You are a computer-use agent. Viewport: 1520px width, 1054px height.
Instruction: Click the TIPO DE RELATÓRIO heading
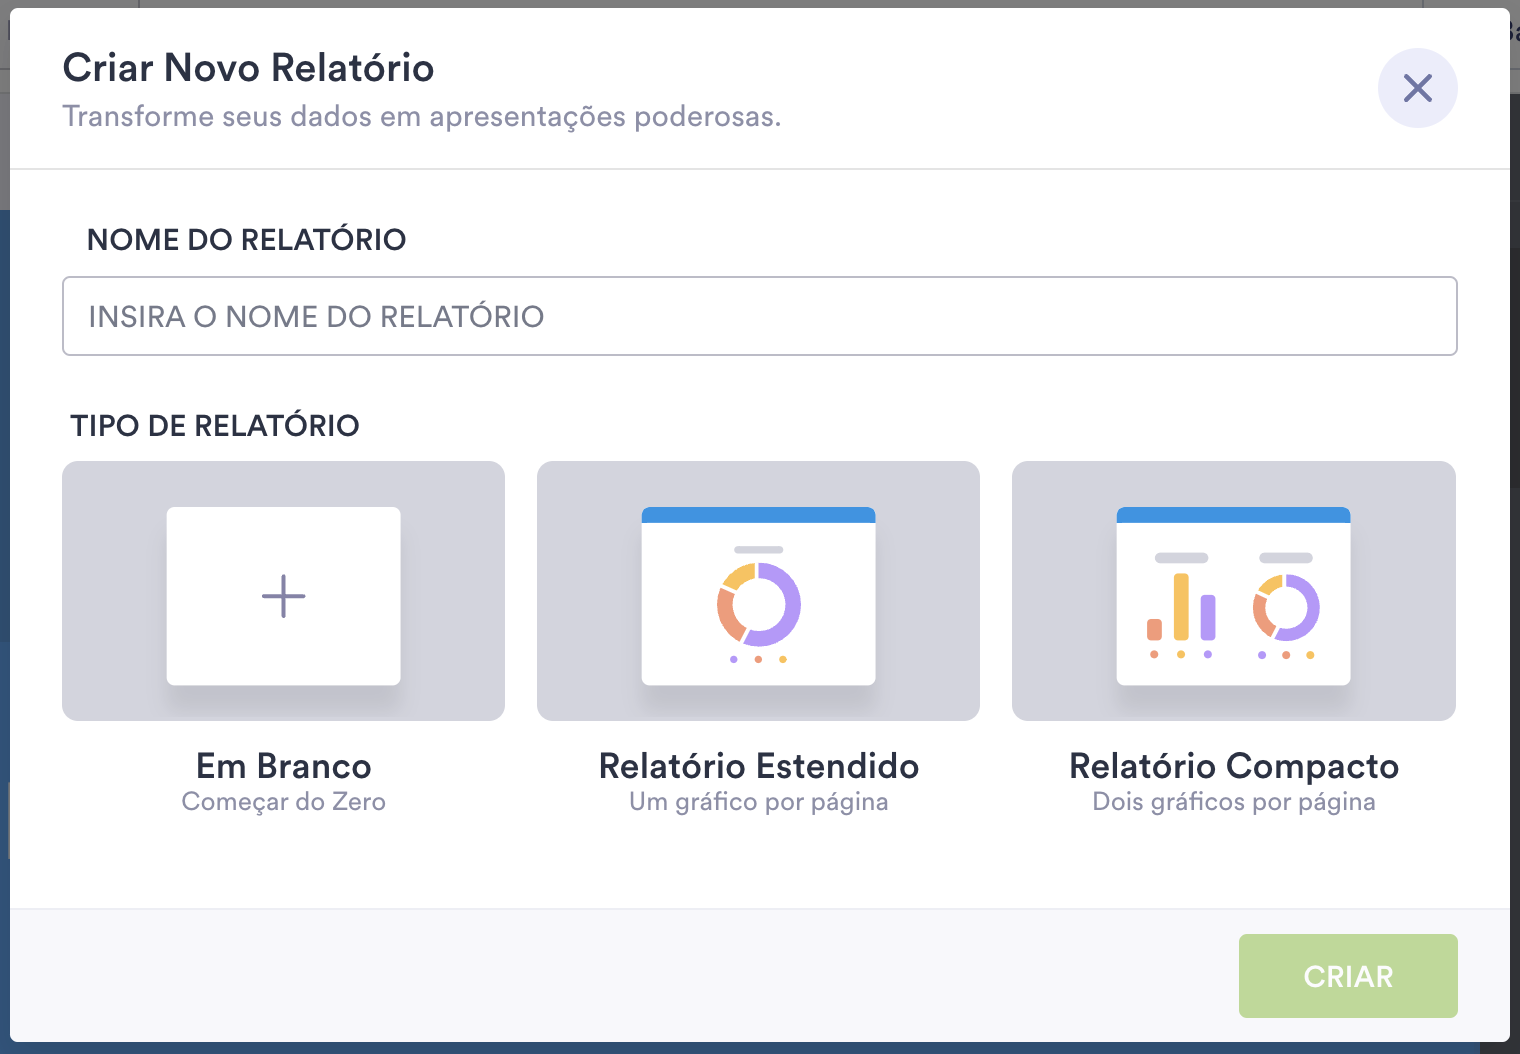(x=215, y=426)
